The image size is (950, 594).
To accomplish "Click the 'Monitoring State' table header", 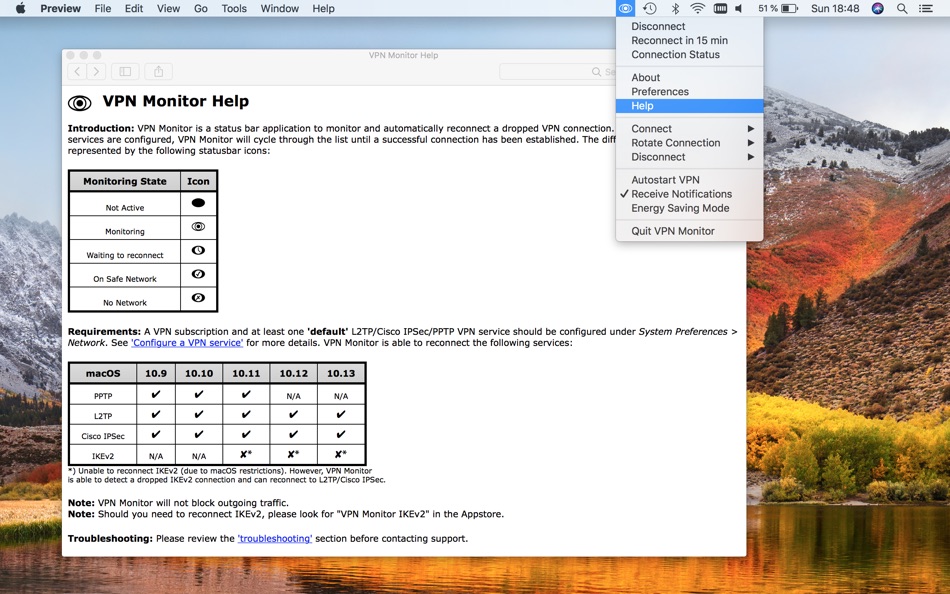I will coord(125,181).
